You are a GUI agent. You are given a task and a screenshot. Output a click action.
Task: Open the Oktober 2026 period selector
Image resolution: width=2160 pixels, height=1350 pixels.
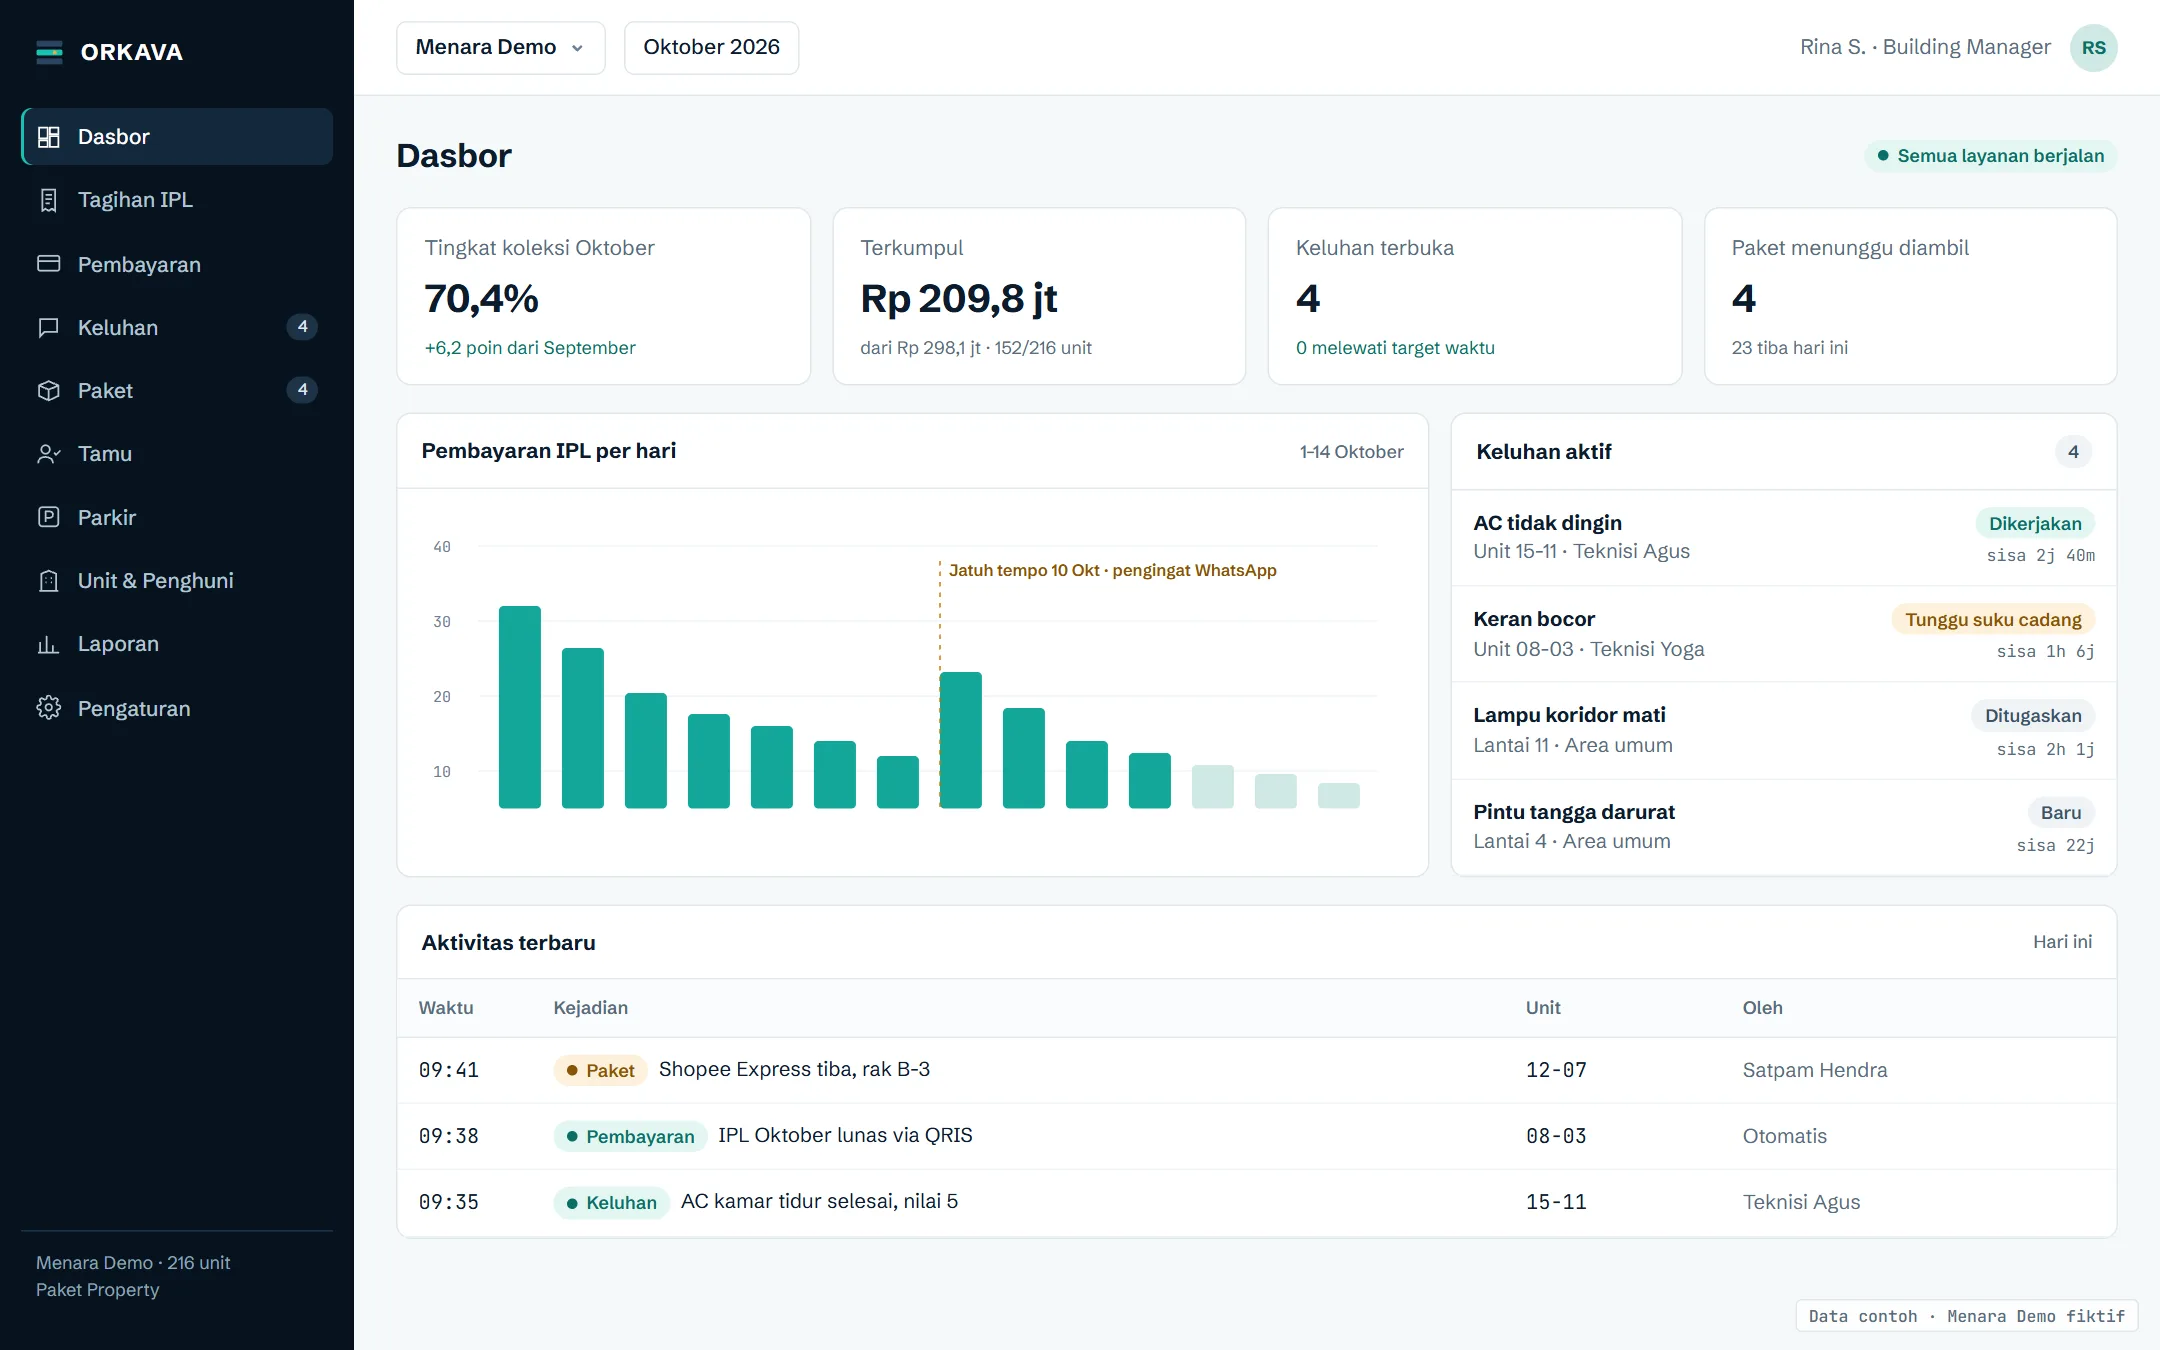(711, 47)
